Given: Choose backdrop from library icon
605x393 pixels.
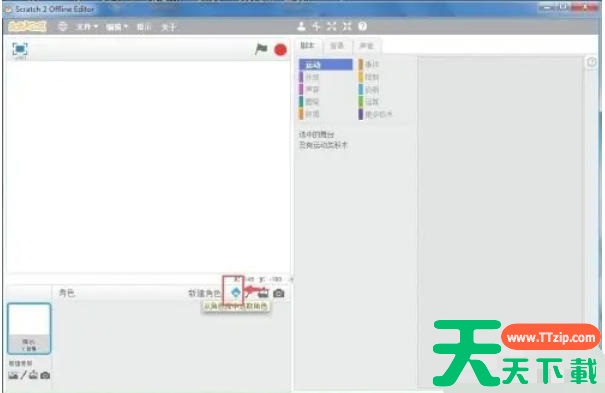Looking at the screenshot, I should pyautogui.click(x=13, y=375).
